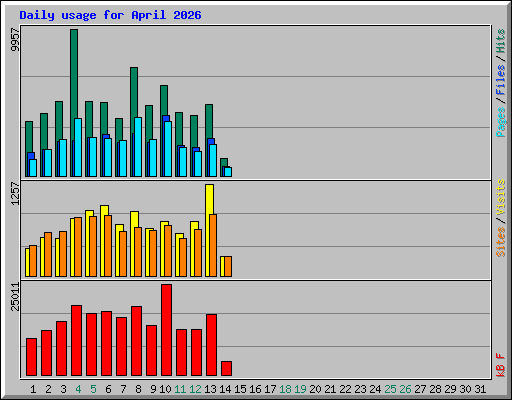The height and width of the screenshot is (400, 512).
Task: Click the tallest yellow visits bar on day 13
Action: coord(209,199)
